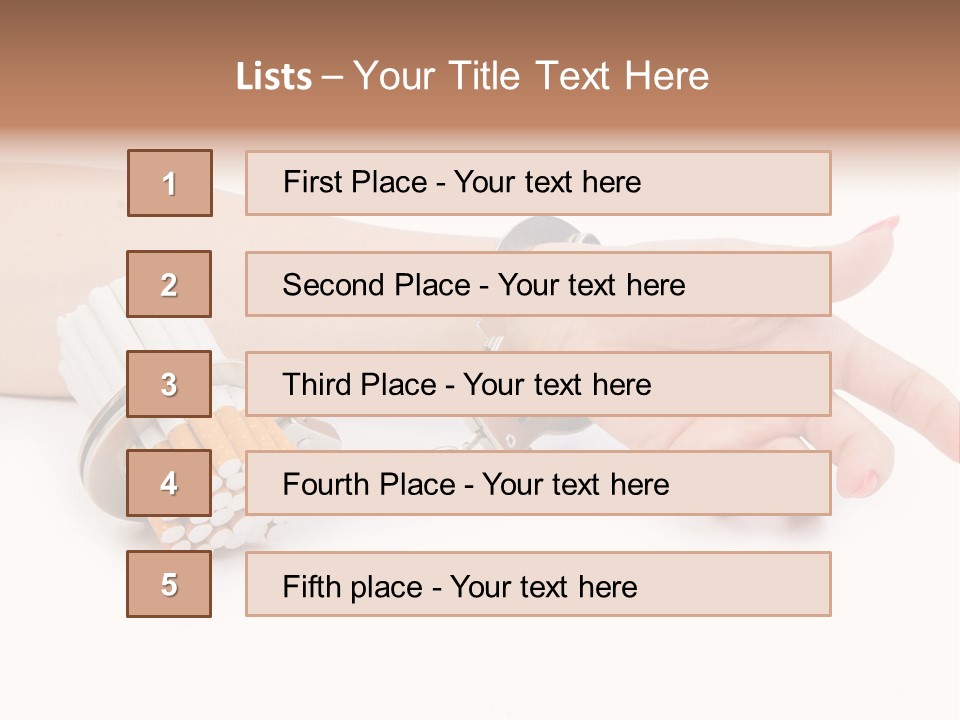Screen dimensions: 960x720
Task: Click the "First Place - Your text here" bar
Action: point(538,183)
